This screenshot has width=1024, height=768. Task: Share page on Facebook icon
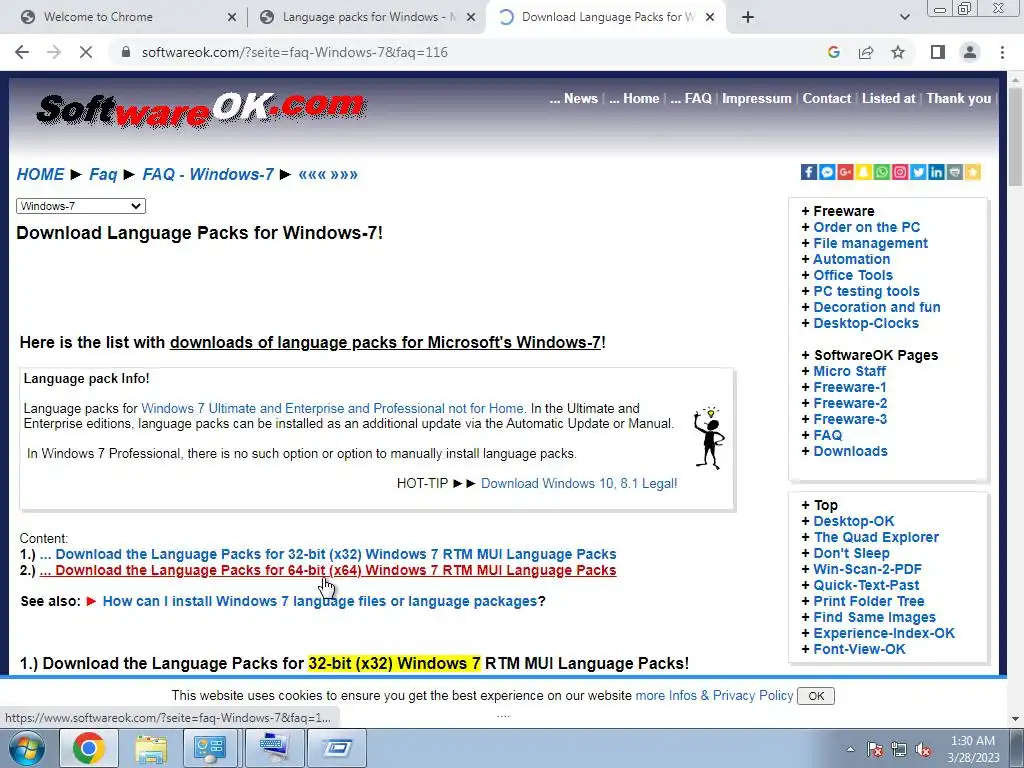[x=808, y=172]
